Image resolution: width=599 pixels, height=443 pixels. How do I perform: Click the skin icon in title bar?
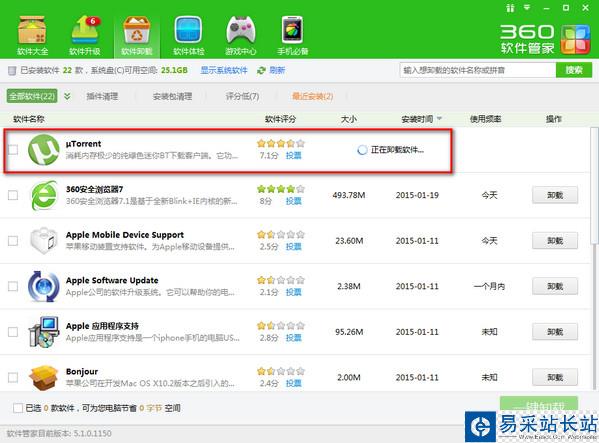tap(510, 8)
